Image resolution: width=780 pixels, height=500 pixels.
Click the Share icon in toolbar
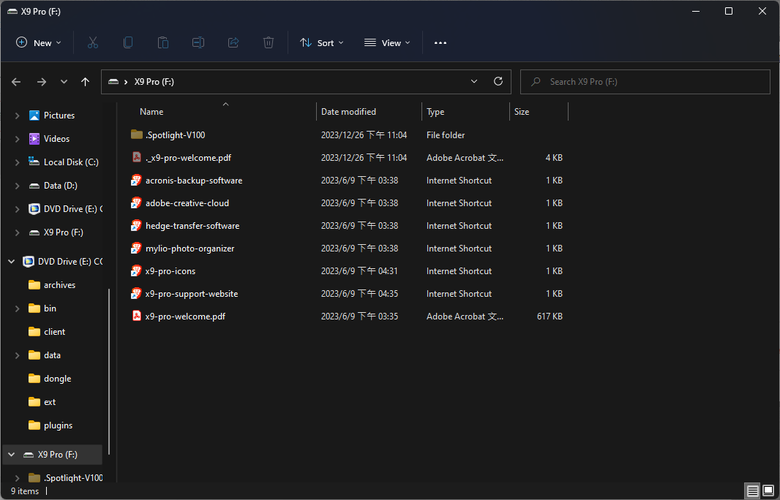(x=233, y=43)
